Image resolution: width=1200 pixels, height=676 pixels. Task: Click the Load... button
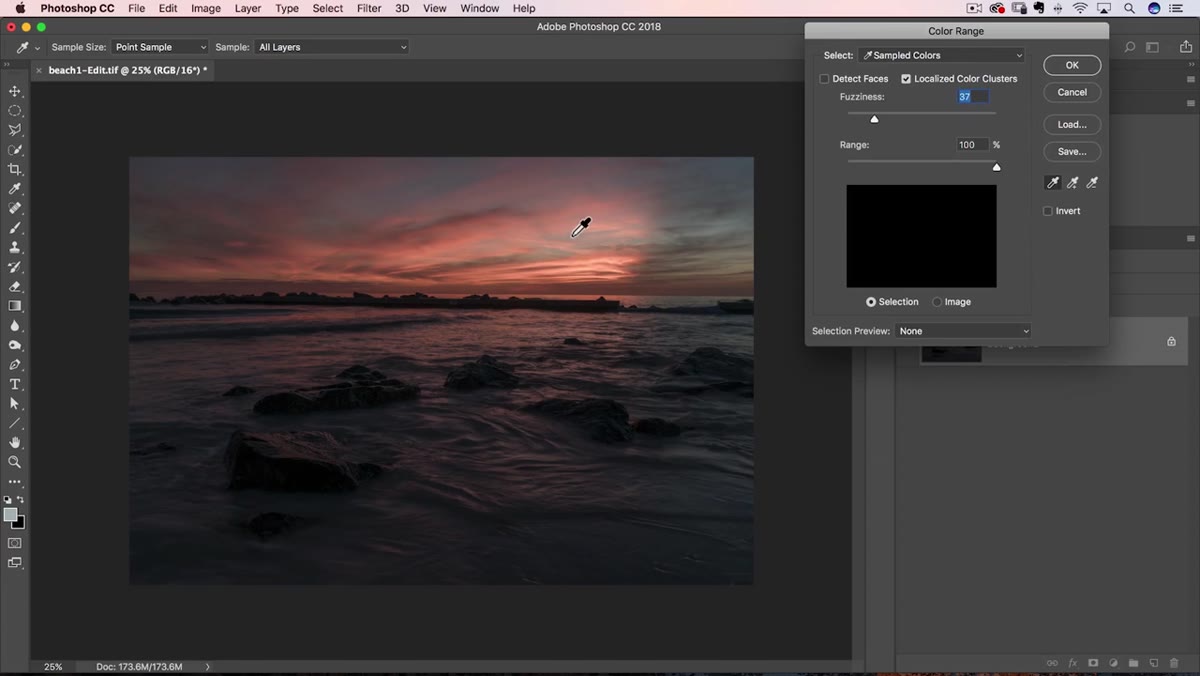pyautogui.click(x=1072, y=125)
